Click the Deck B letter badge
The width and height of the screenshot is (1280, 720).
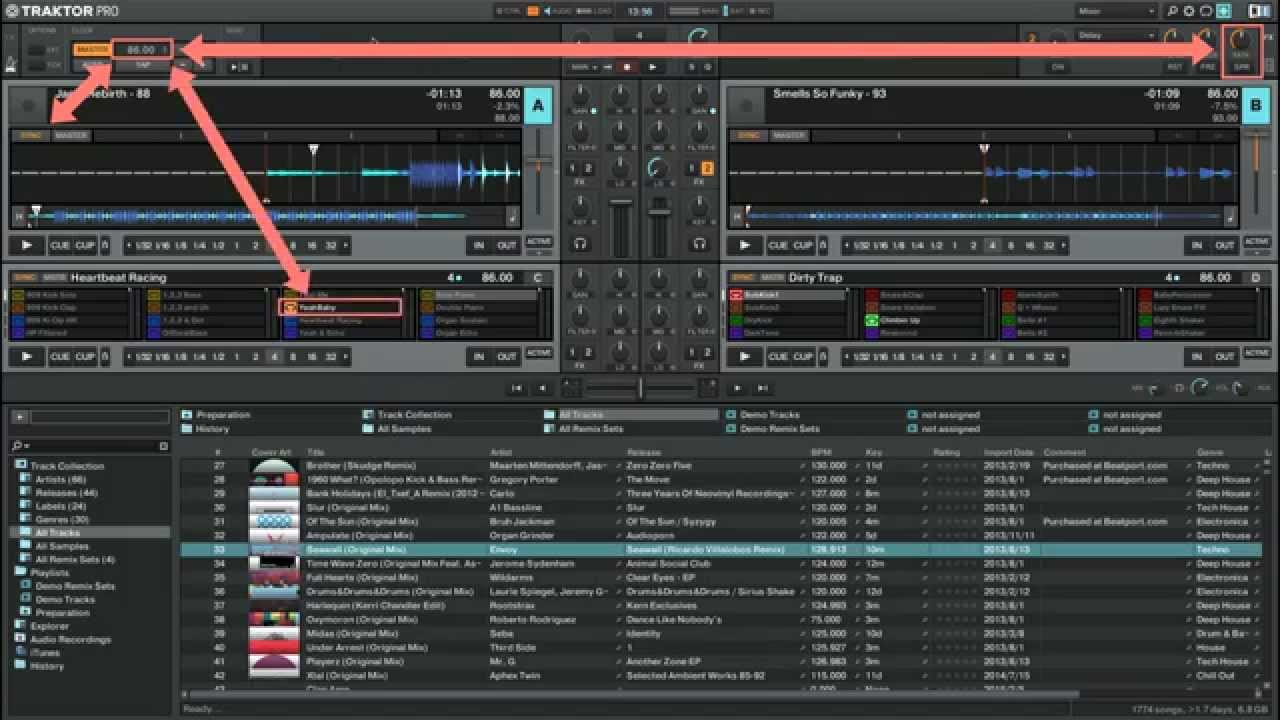(1256, 106)
